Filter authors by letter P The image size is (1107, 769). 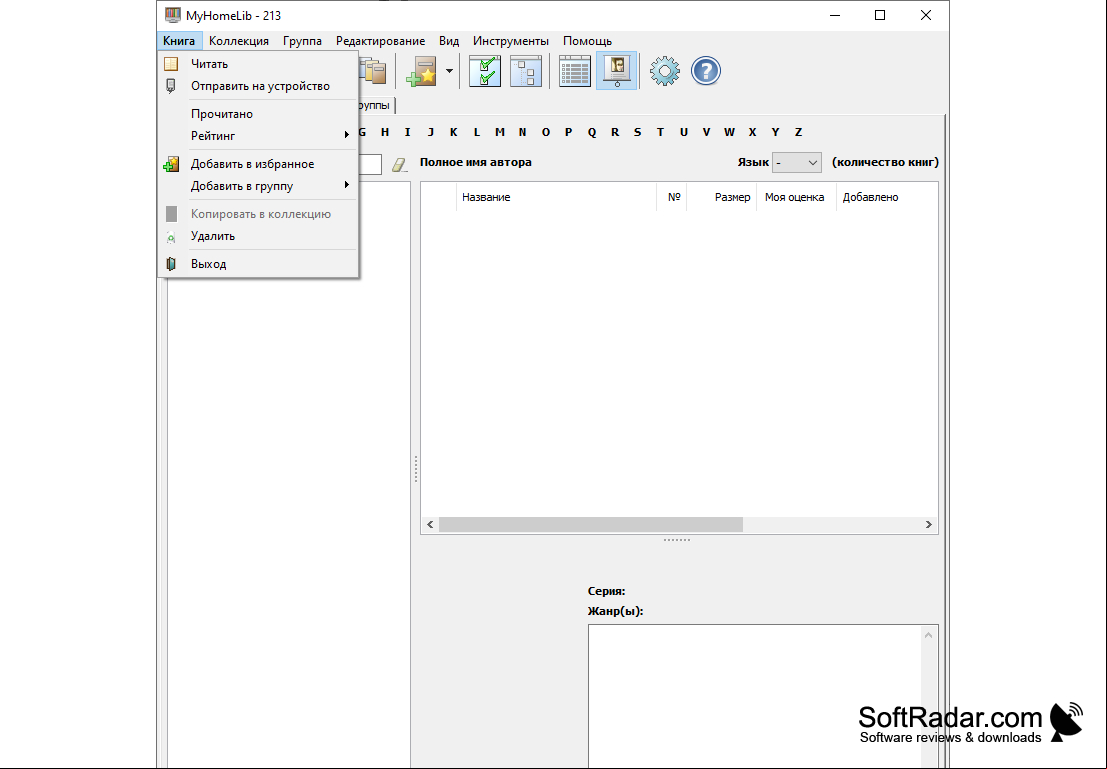click(568, 132)
